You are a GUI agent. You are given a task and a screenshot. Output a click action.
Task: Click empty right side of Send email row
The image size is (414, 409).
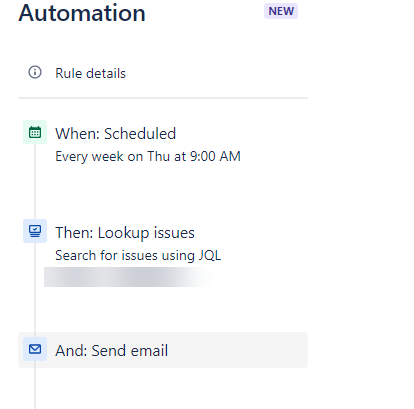pos(240,350)
